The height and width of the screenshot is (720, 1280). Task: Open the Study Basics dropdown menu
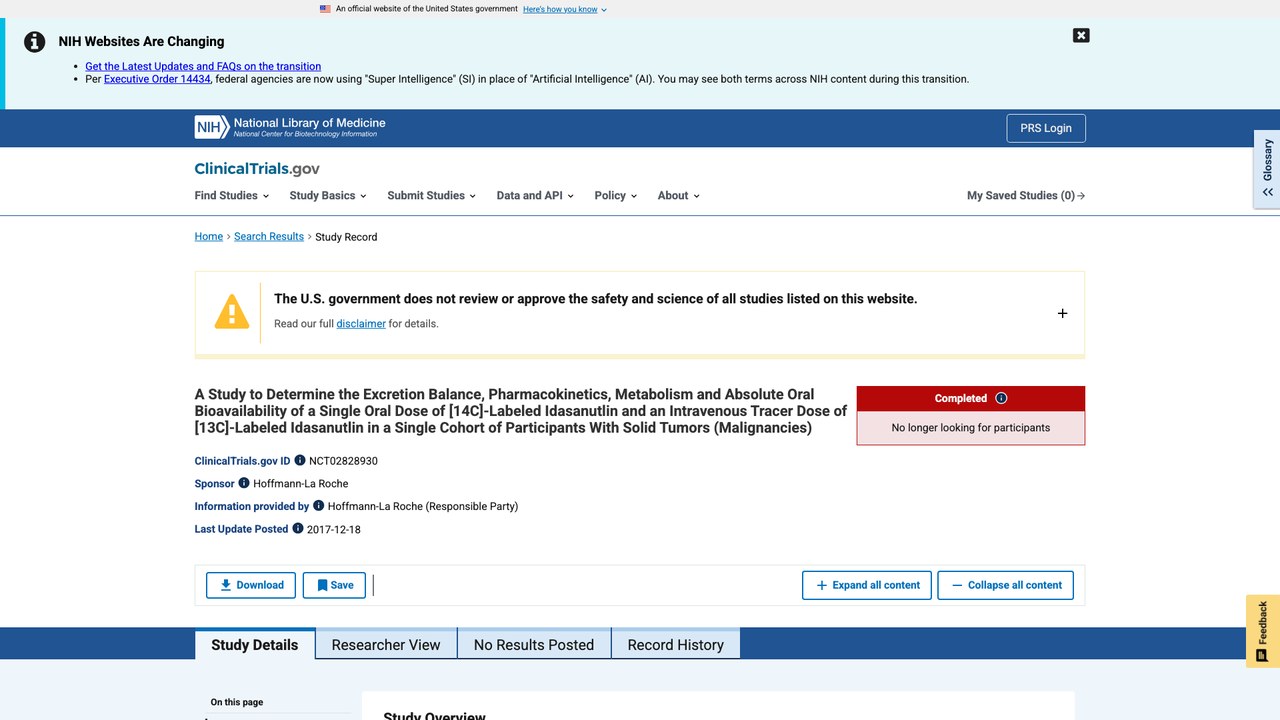pyautogui.click(x=328, y=196)
